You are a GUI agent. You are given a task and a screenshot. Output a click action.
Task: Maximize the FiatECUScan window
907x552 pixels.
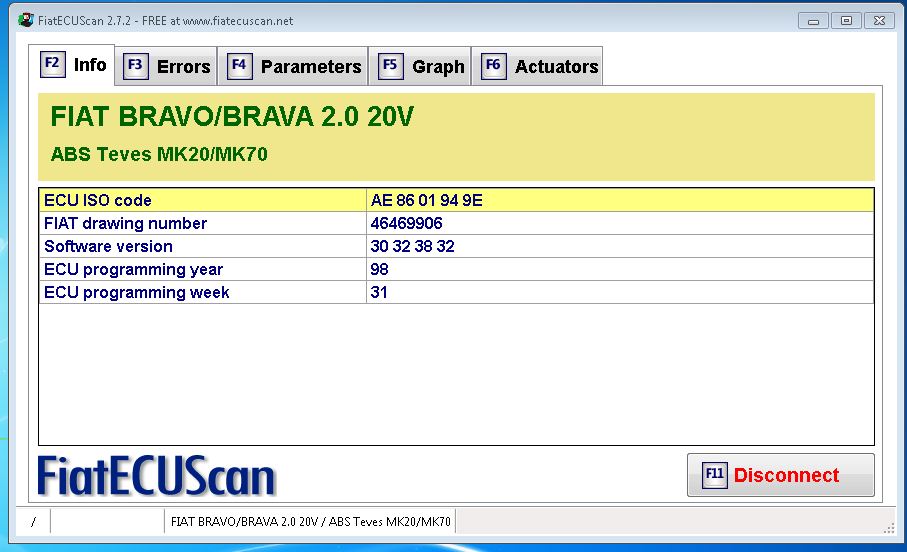(846, 21)
